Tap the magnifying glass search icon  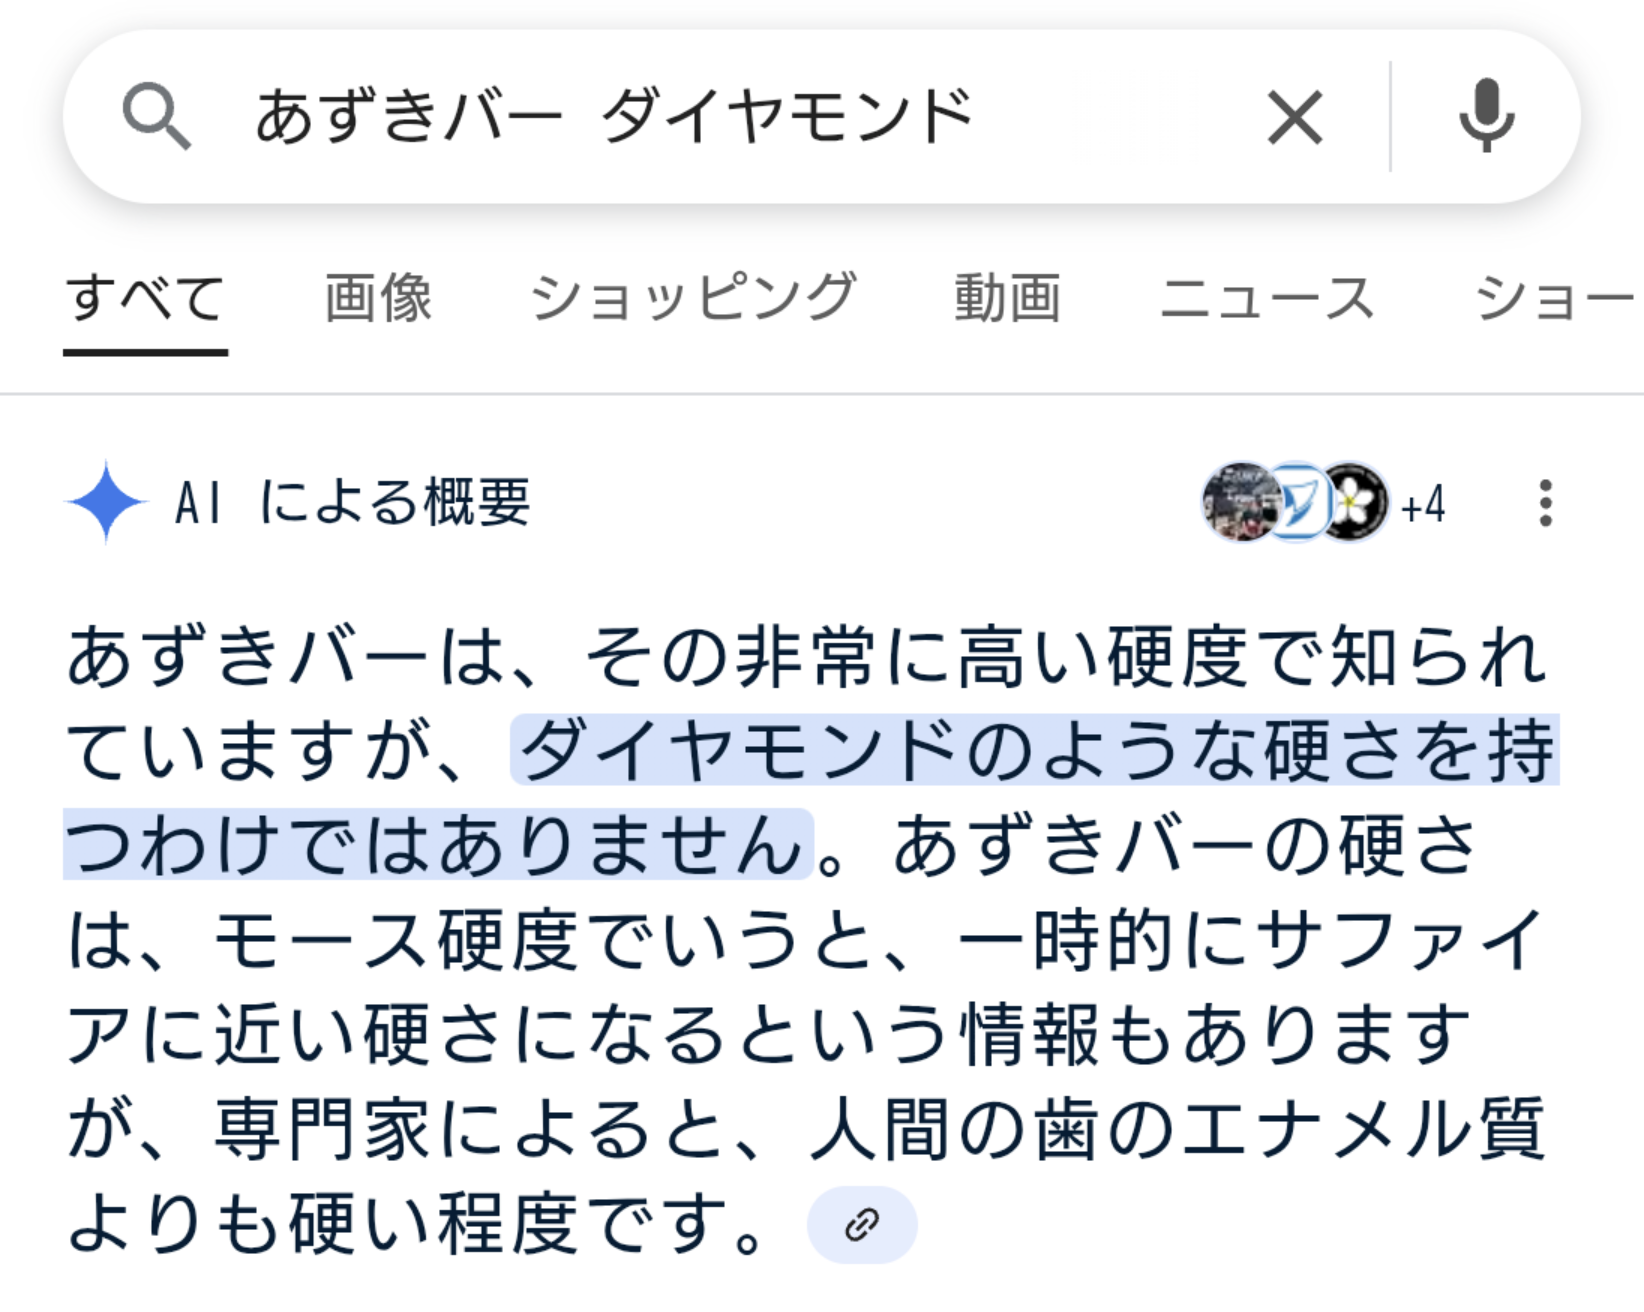pyautogui.click(x=156, y=117)
